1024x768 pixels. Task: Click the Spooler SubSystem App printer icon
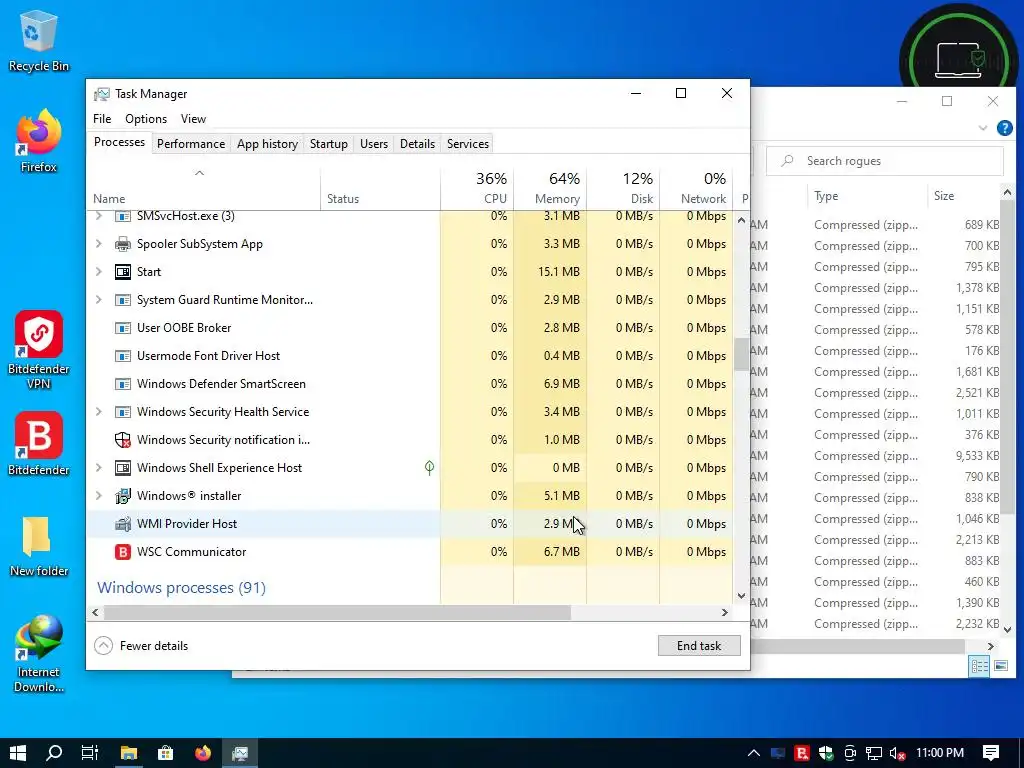point(123,244)
